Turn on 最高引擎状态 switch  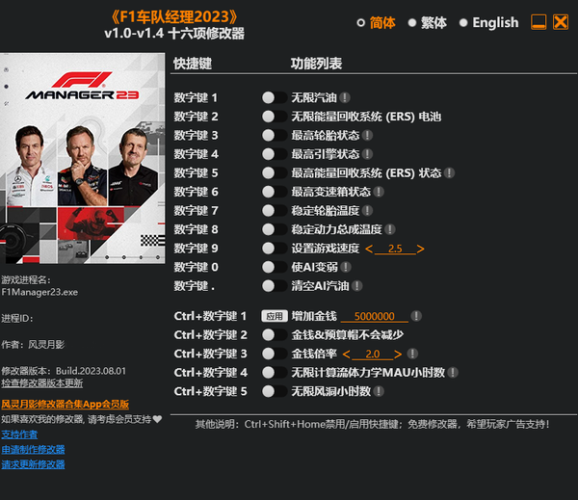(x=274, y=154)
